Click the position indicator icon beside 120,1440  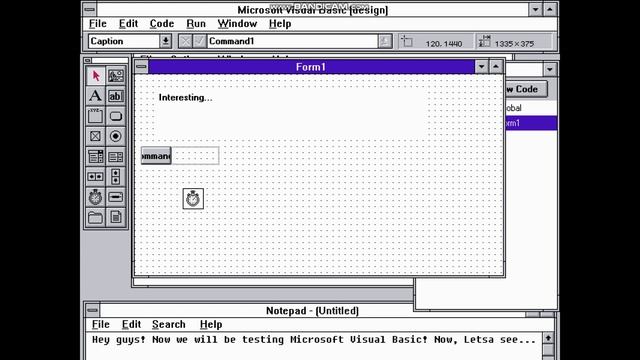pyautogui.click(x=407, y=41)
